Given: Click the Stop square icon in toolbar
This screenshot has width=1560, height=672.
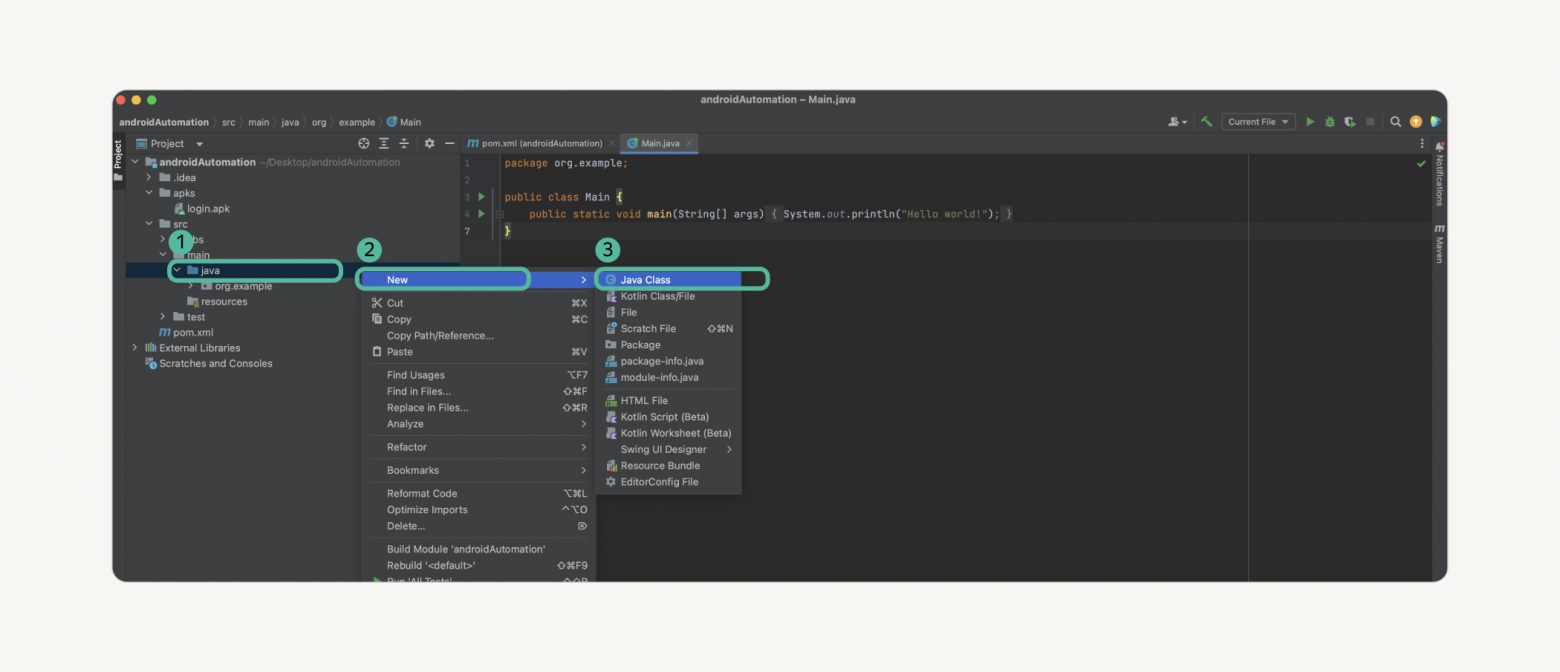Looking at the screenshot, I should [x=1370, y=122].
